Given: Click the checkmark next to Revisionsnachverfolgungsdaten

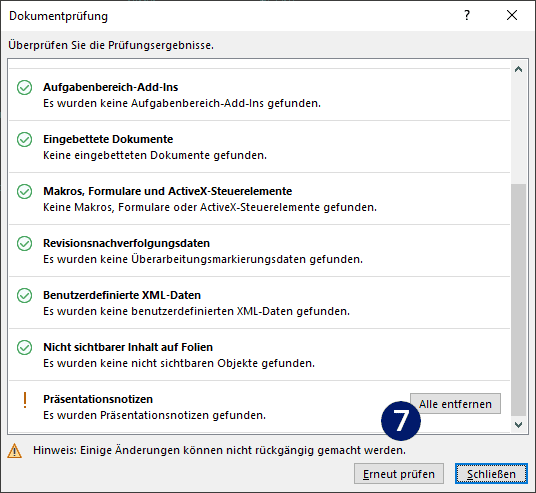Looking at the screenshot, I should pos(25,243).
